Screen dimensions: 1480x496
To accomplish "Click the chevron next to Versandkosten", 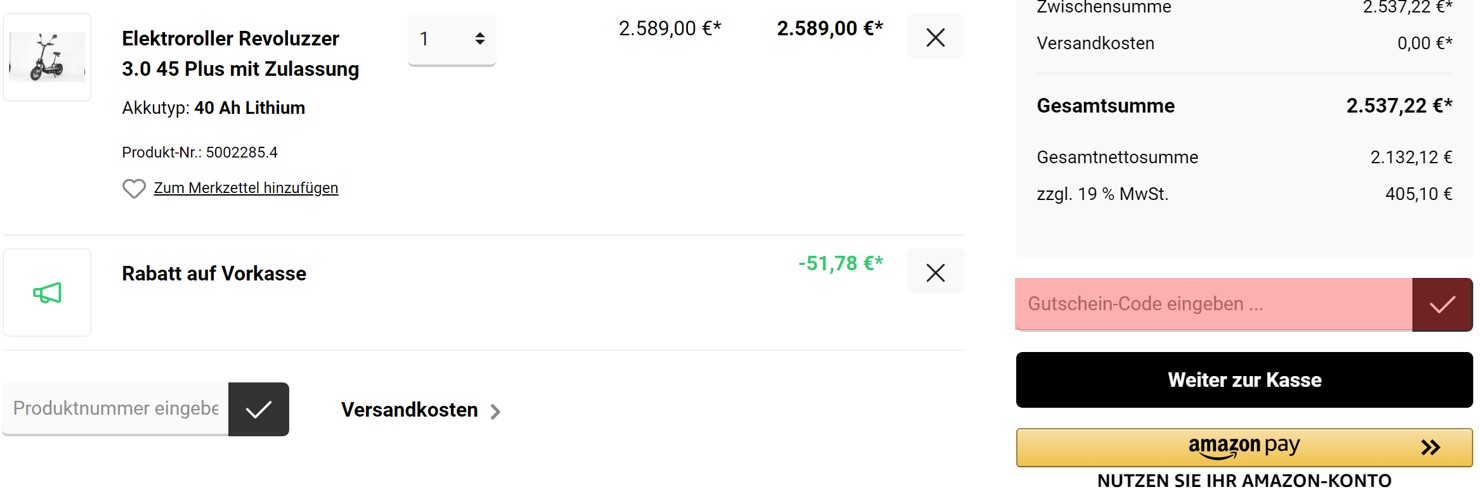I will pos(495,411).
